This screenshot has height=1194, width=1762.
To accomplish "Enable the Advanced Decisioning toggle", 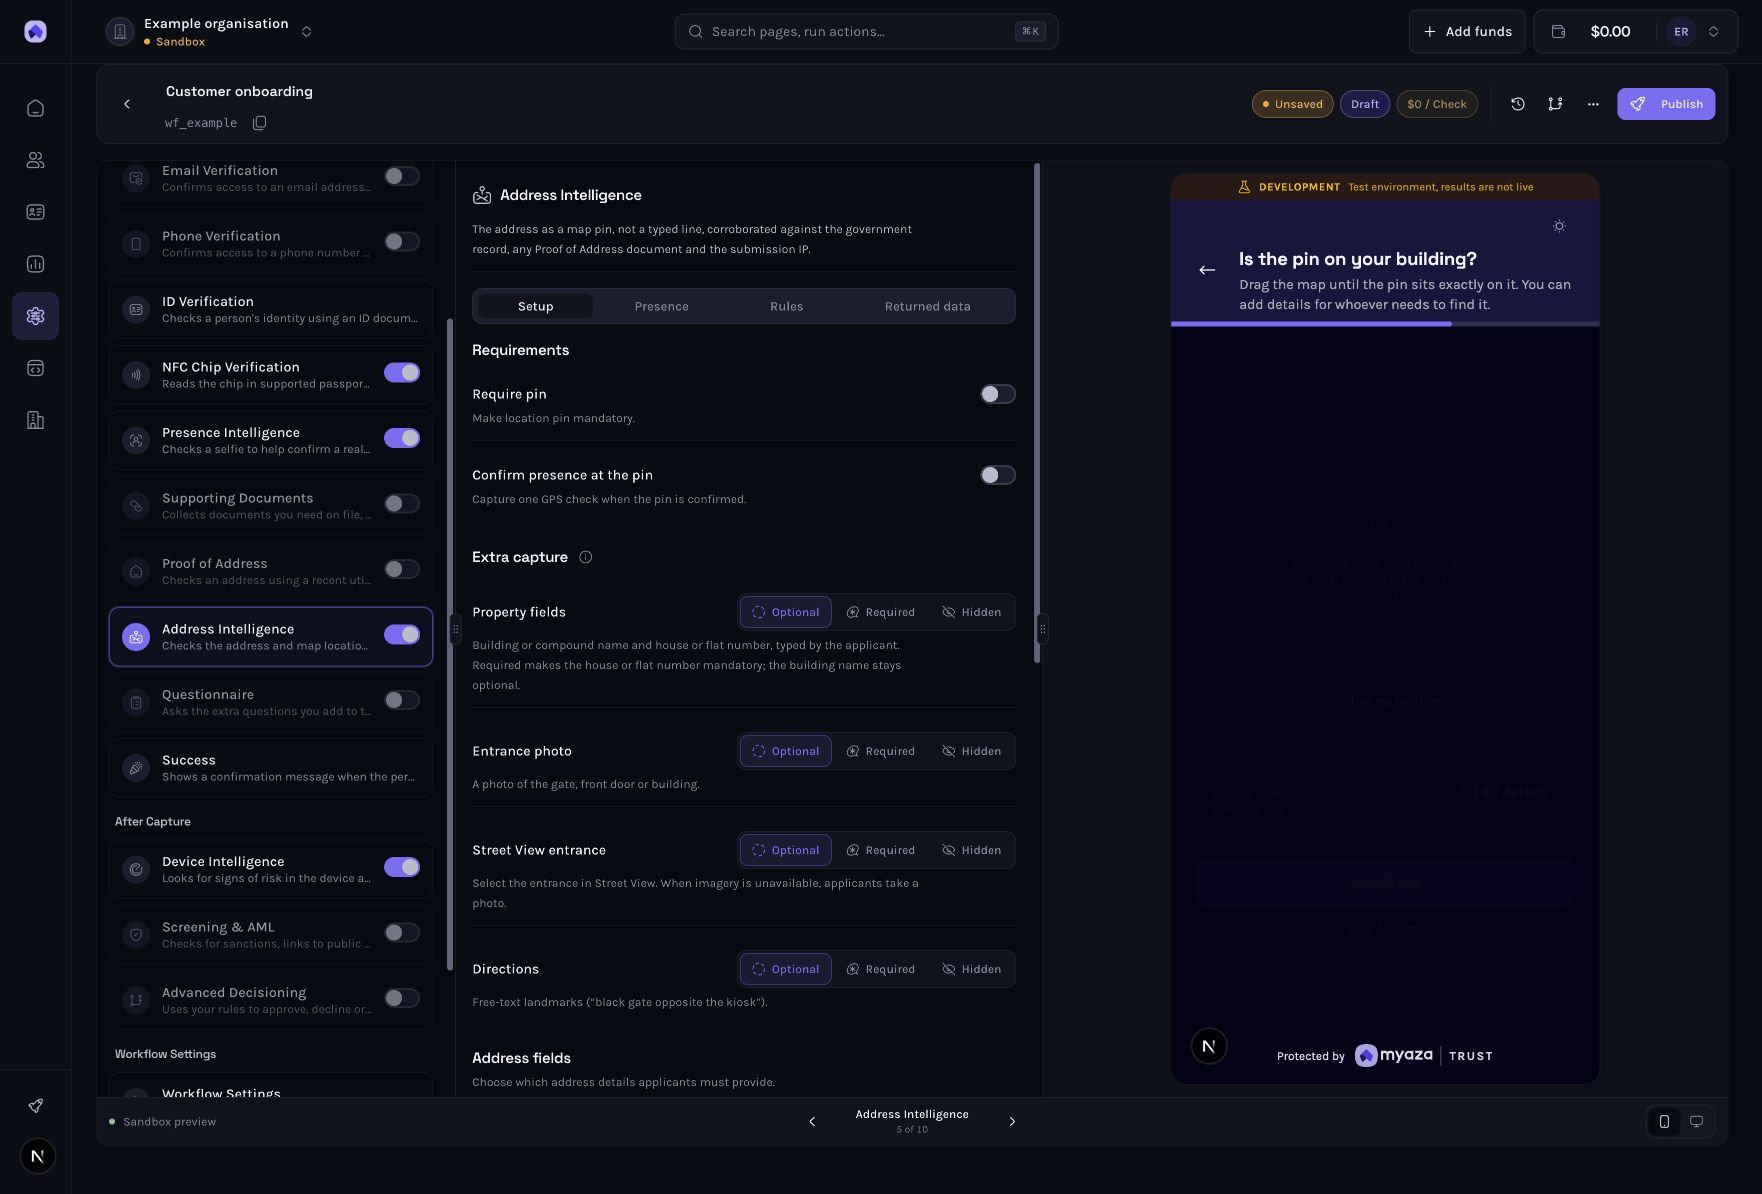I will coord(402,998).
